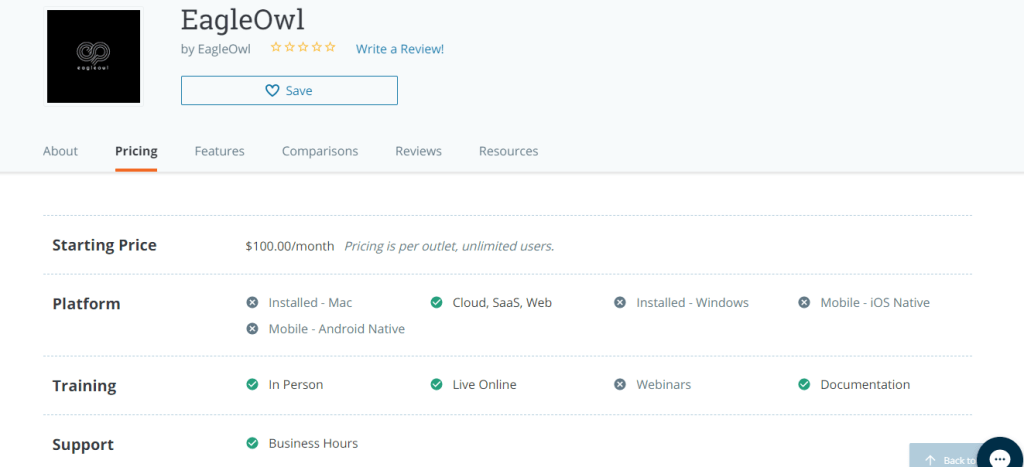Click the Webinars training text
Screen dimensions: 1024x467
[664, 385]
